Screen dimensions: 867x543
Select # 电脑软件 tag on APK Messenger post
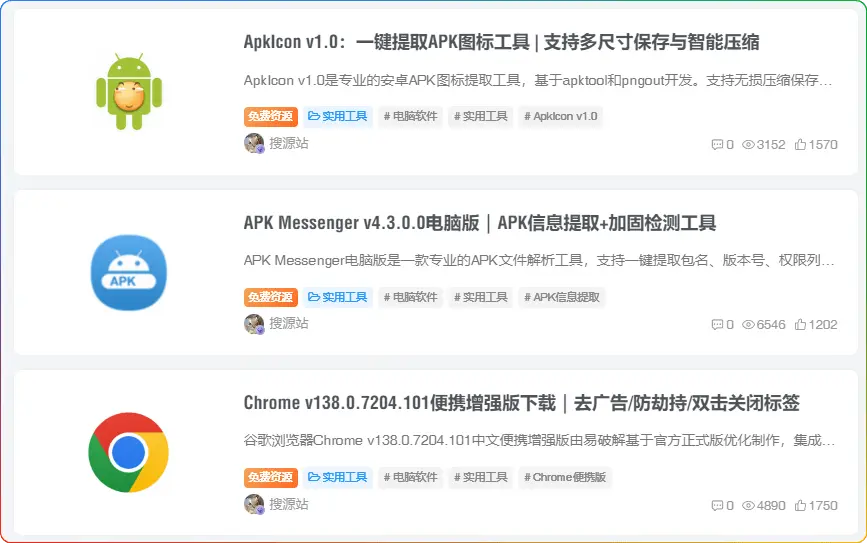(x=410, y=297)
